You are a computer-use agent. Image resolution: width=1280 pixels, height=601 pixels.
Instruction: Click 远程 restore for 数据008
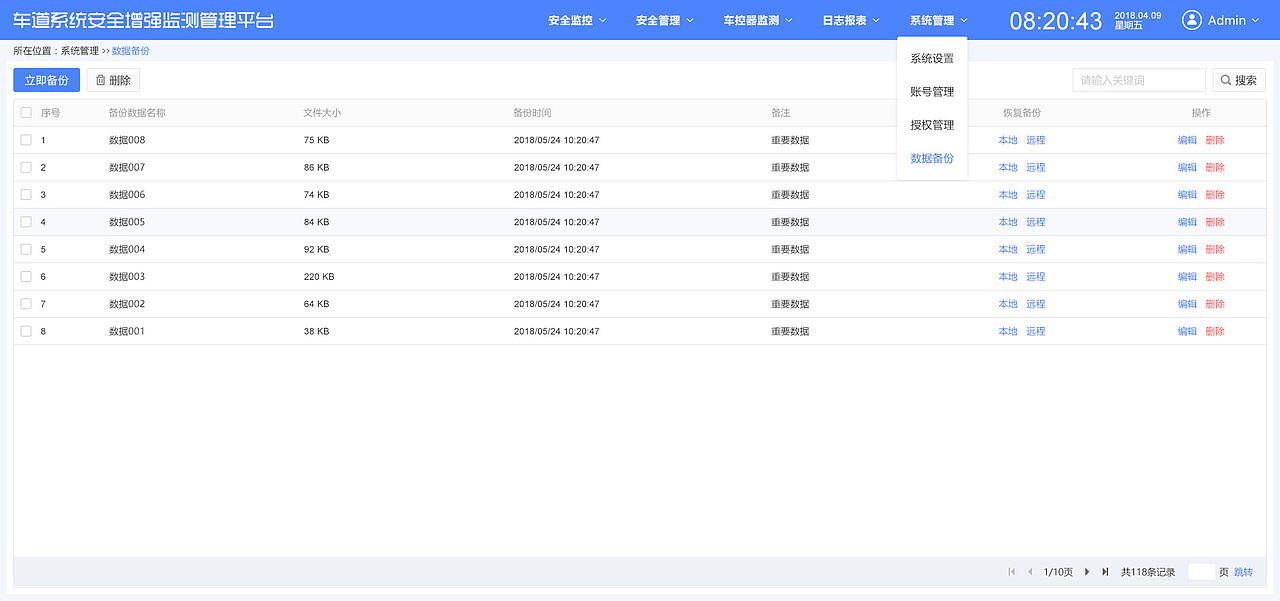[1035, 140]
